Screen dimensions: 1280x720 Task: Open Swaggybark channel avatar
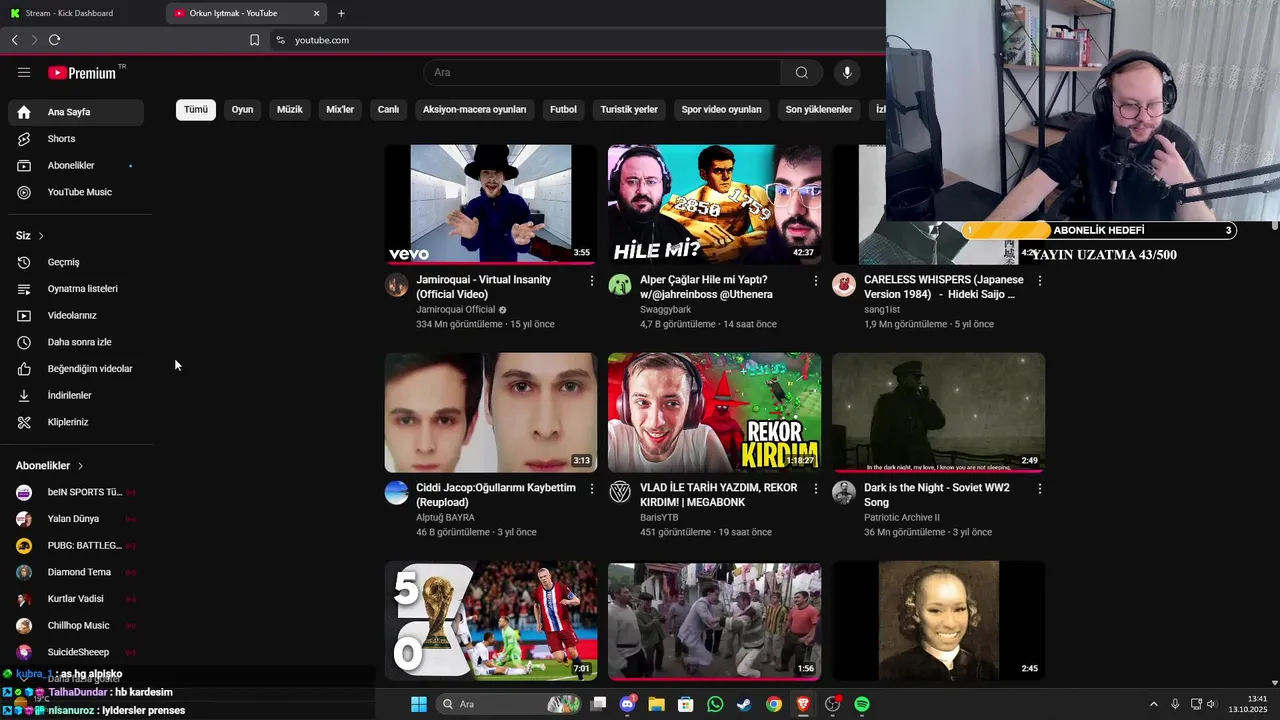(x=620, y=285)
